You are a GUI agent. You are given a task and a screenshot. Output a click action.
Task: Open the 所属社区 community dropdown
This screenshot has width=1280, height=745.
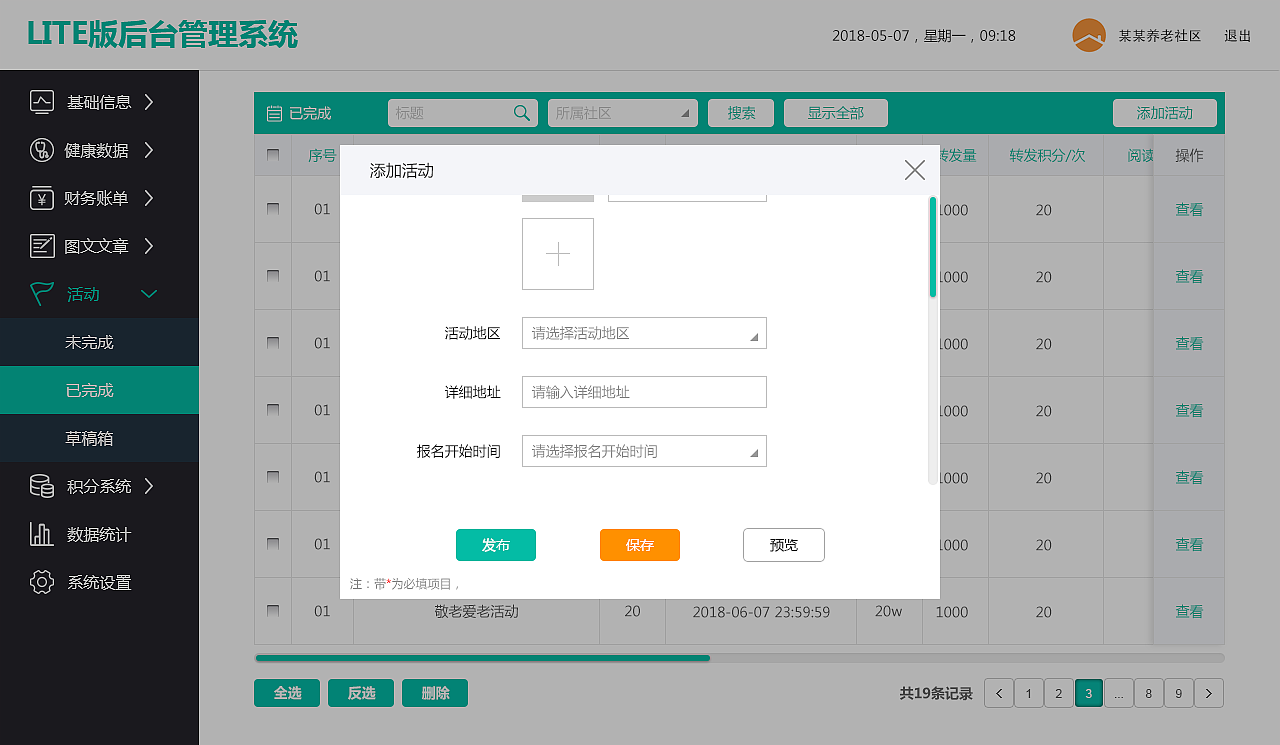coord(622,113)
